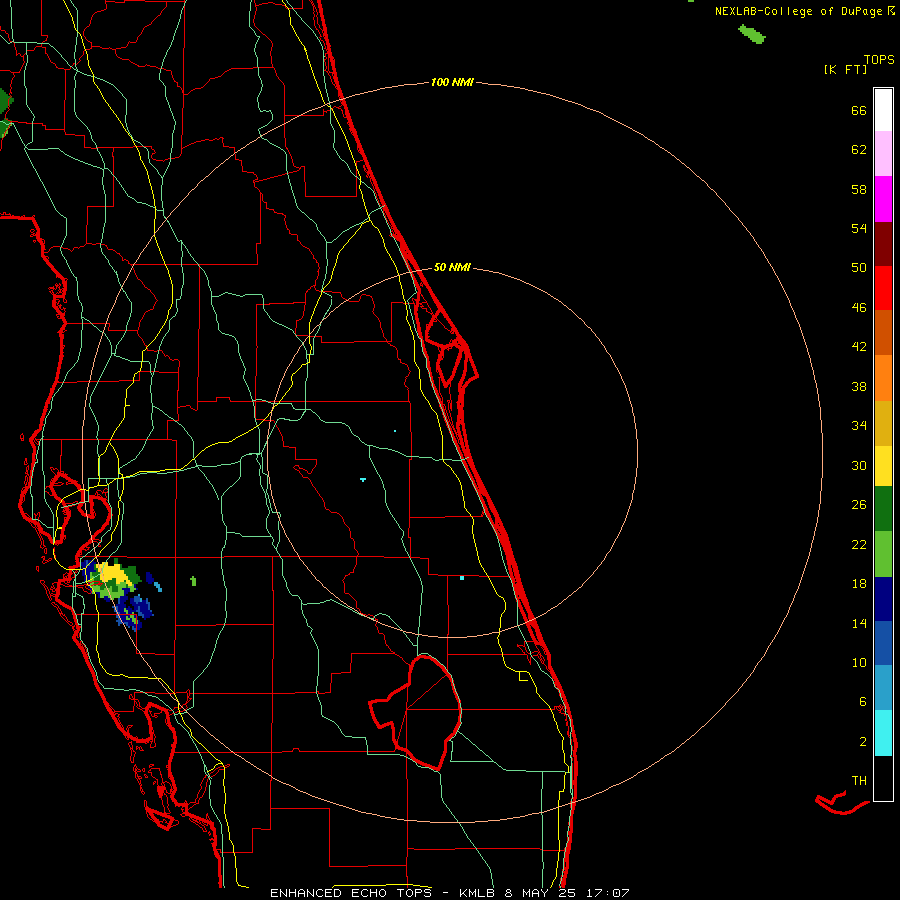Click the light blue 6 kft legend swatch
Viewport: 900px width, 900px height.
(883, 687)
